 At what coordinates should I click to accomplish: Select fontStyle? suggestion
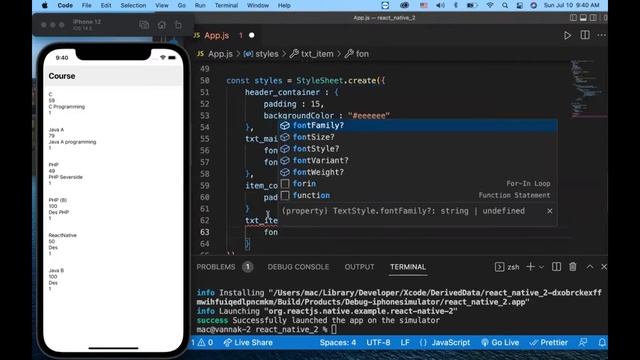(x=418, y=149)
